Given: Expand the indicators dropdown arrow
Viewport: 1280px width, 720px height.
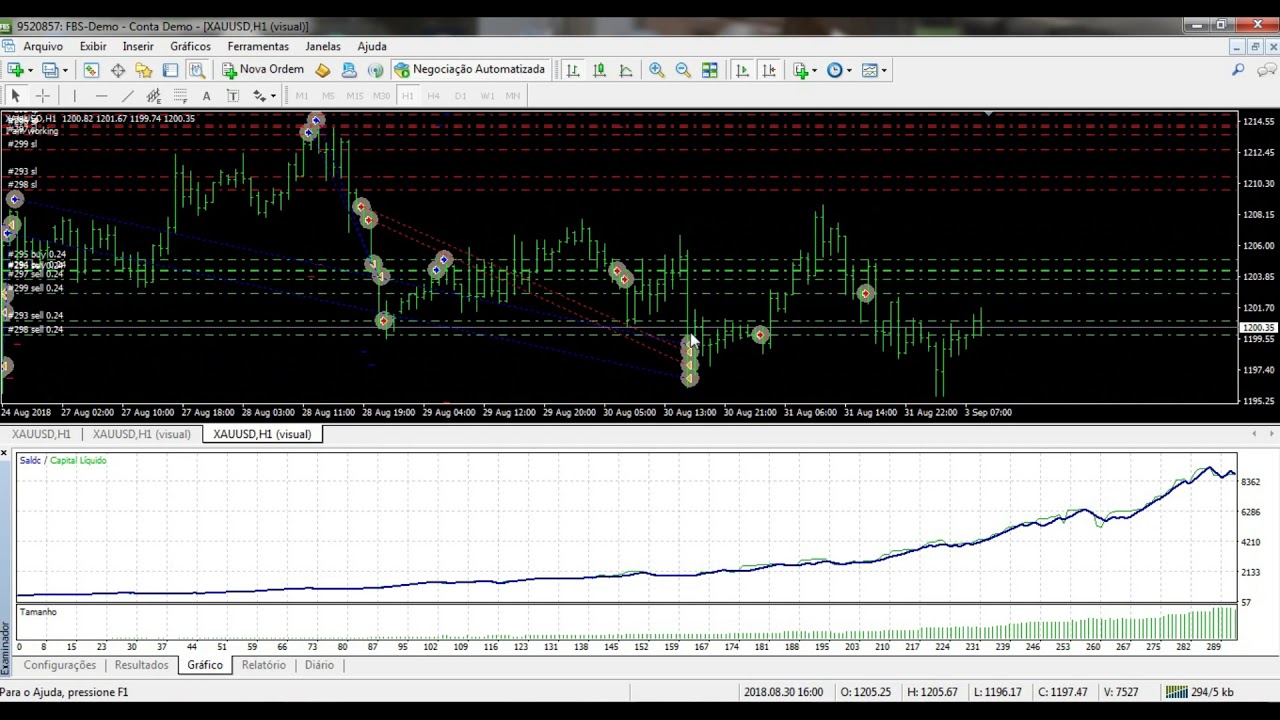Looking at the screenshot, I should point(815,70).
